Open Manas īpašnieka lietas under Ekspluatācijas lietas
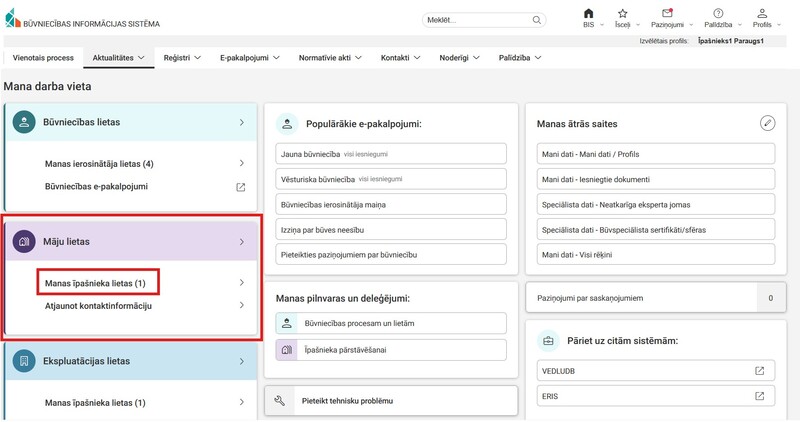The width and height of the screenshot is (800, 422). (x=95, y=403)
